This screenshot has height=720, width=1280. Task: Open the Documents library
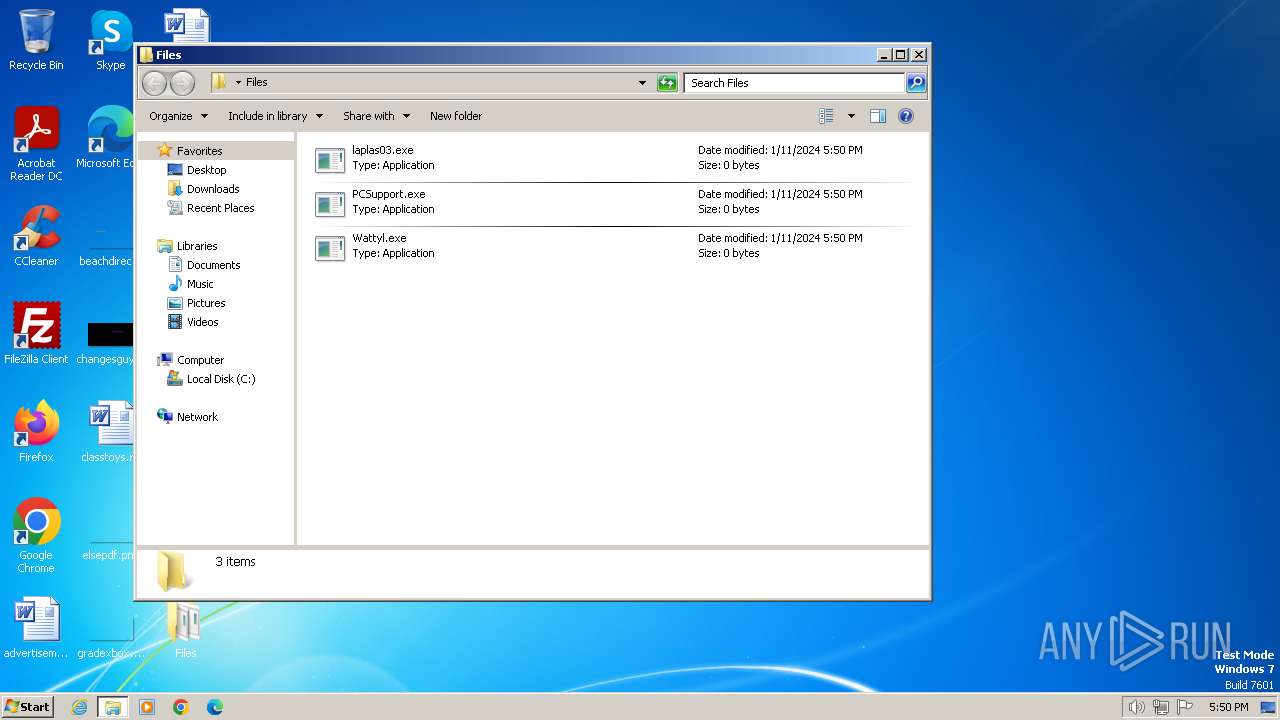tap(213, 265)
